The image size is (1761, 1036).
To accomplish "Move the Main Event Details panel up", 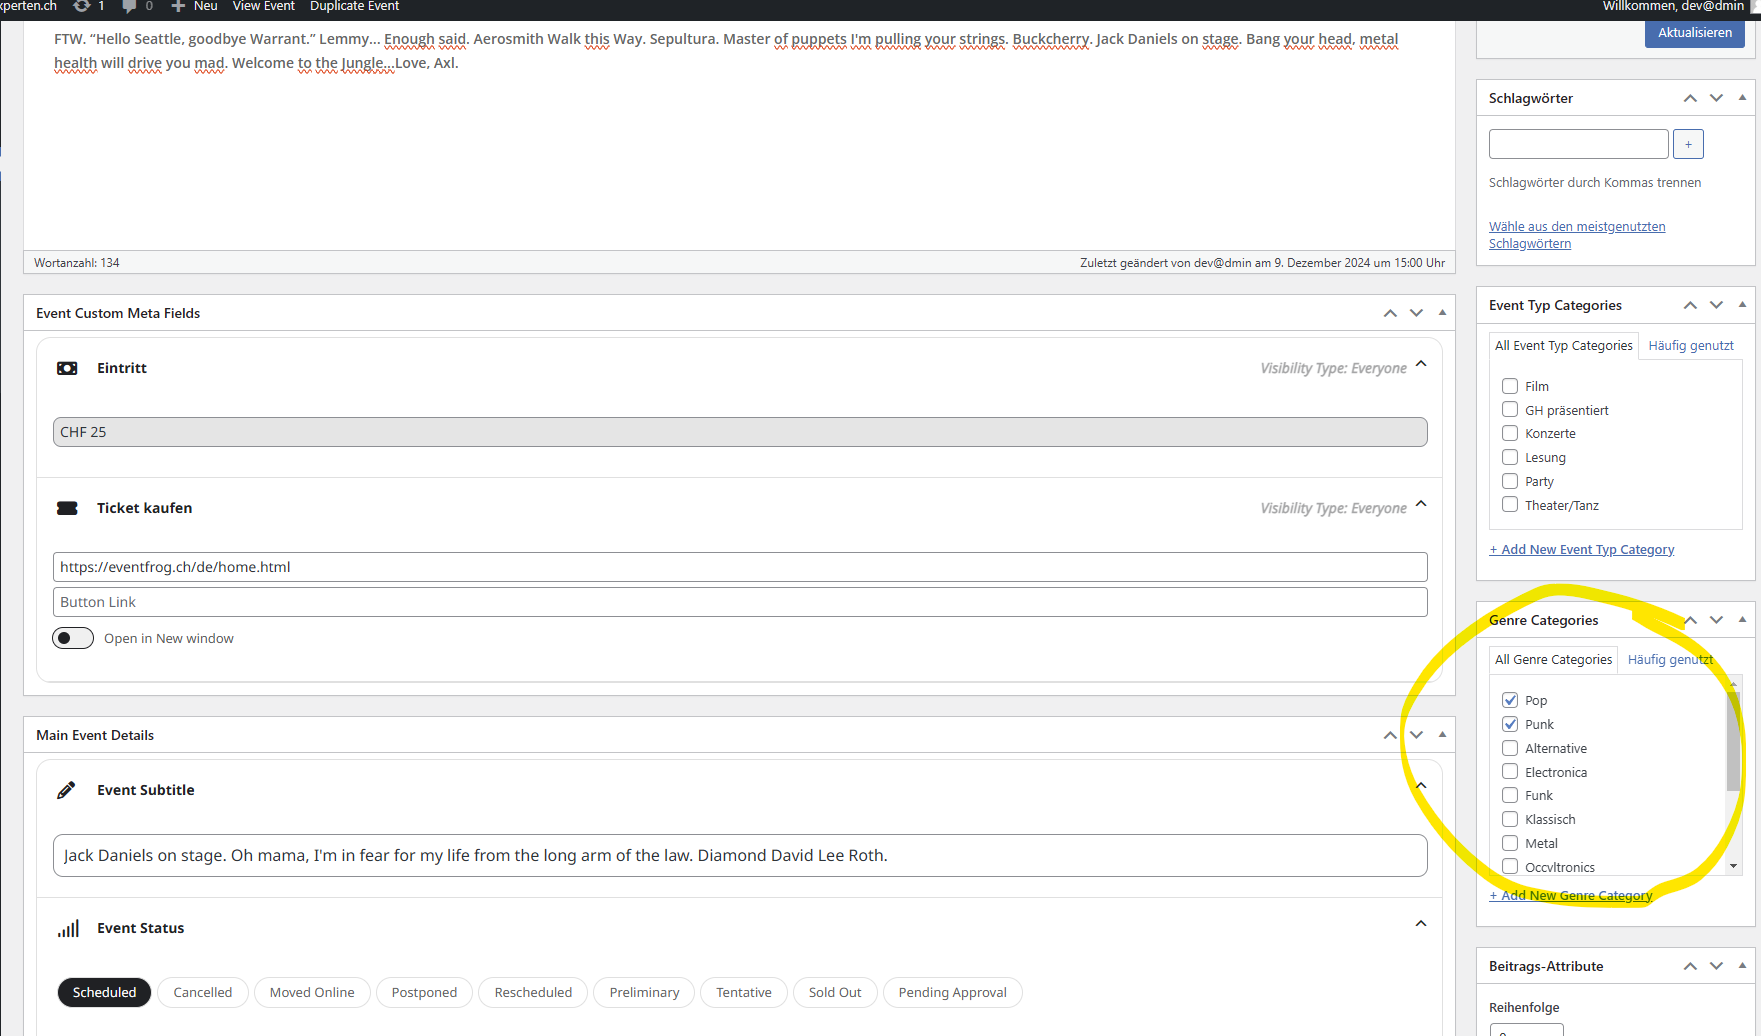I will coord(1390,735).
